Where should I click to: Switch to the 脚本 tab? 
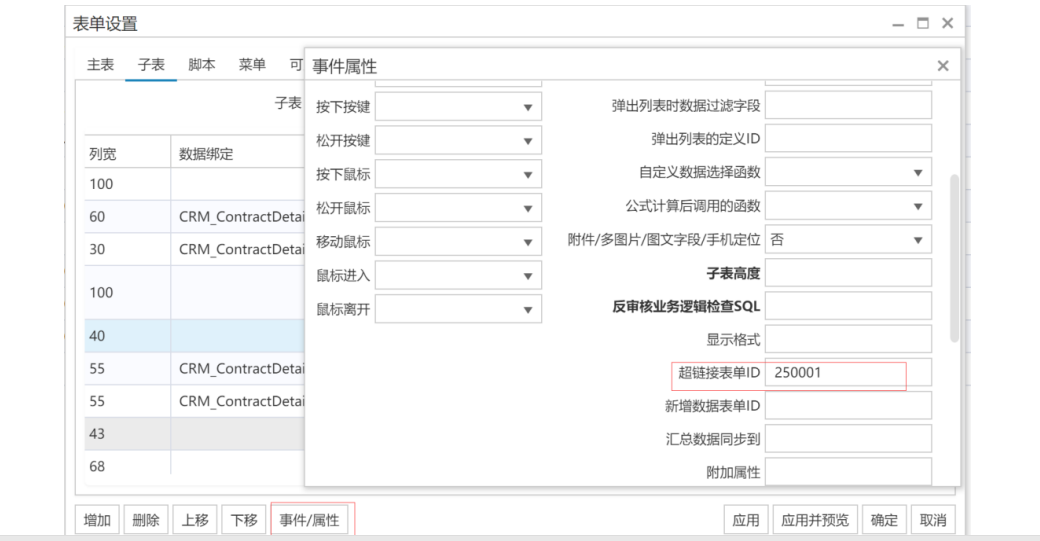(202, 65)
